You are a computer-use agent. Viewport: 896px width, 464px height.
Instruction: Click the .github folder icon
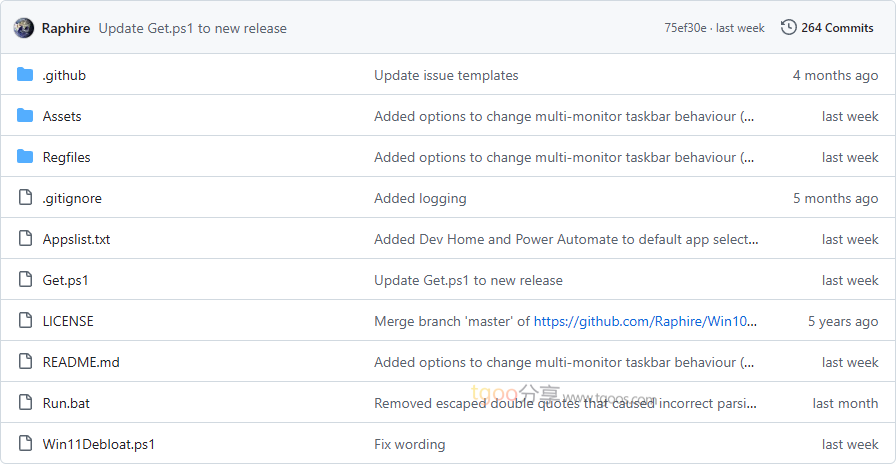point(25,75)
